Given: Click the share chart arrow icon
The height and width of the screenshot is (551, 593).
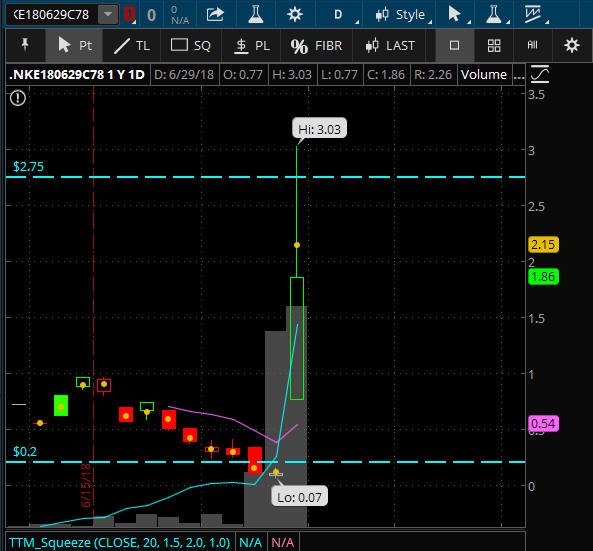Looking at the screenshot, I should point(215,14).
